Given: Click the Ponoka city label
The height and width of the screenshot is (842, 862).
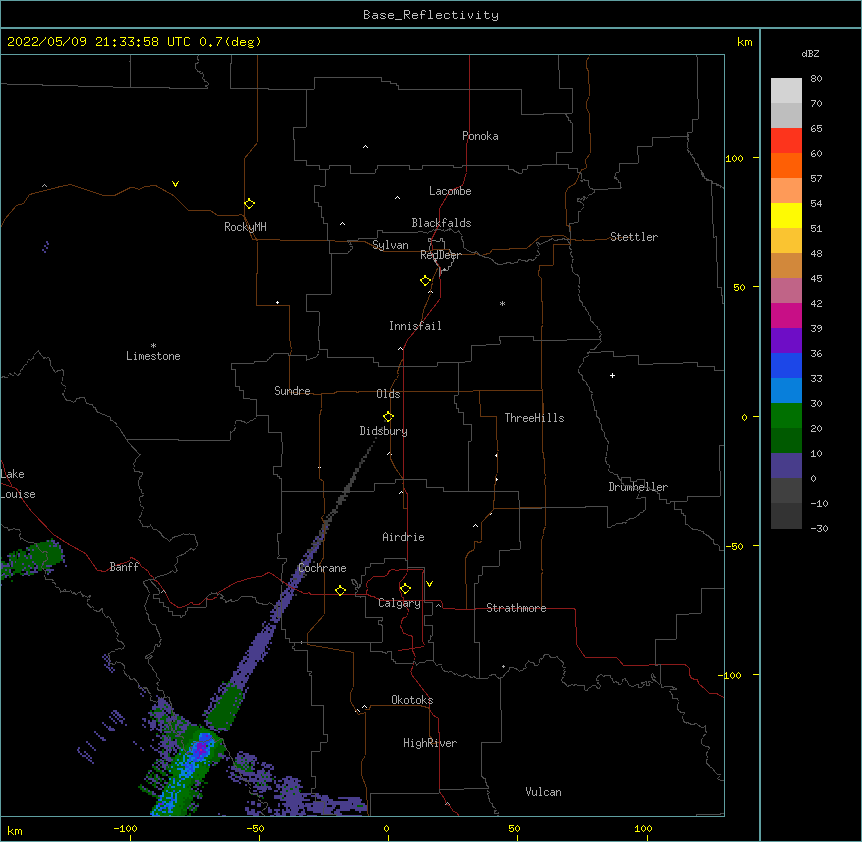Looking at the screenshot, I should (x=480, y=136).
